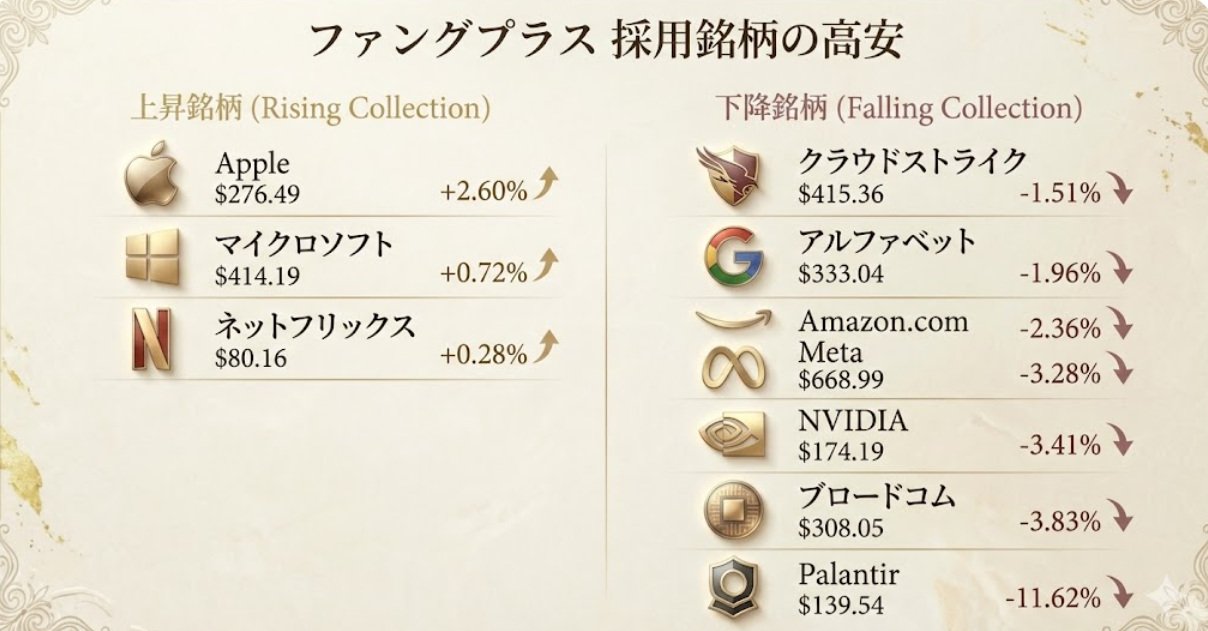
Task: Click the CrowdStrike falcon shield icon
Action: (x=728, y=174)
